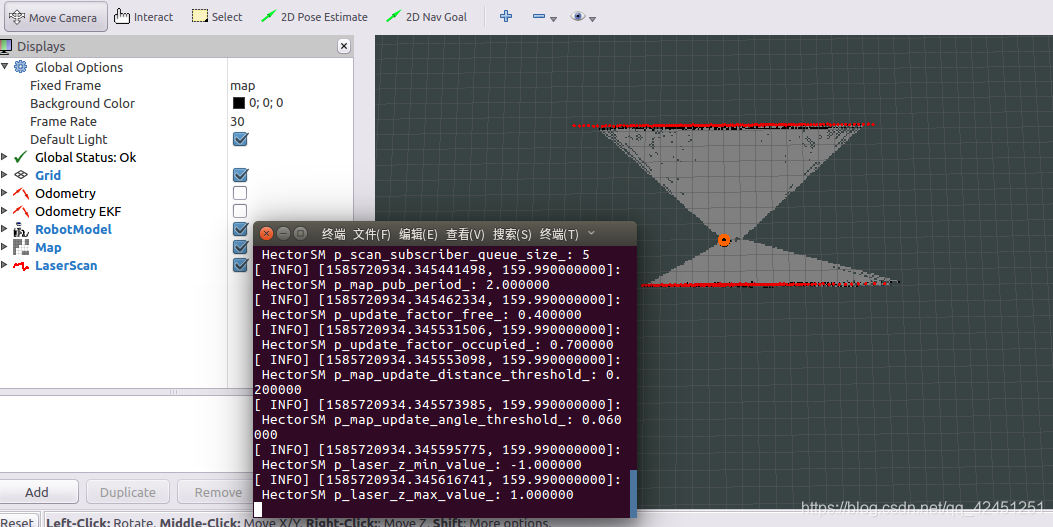Open the terminal 终端(T) menu
Image resolution: width=1053 pixels, height=527 pixels.
click(x=559, y=234)
